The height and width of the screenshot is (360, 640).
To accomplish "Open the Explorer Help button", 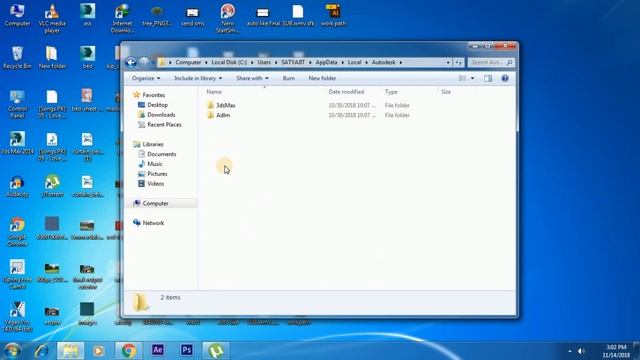I will tap(505, 78).
